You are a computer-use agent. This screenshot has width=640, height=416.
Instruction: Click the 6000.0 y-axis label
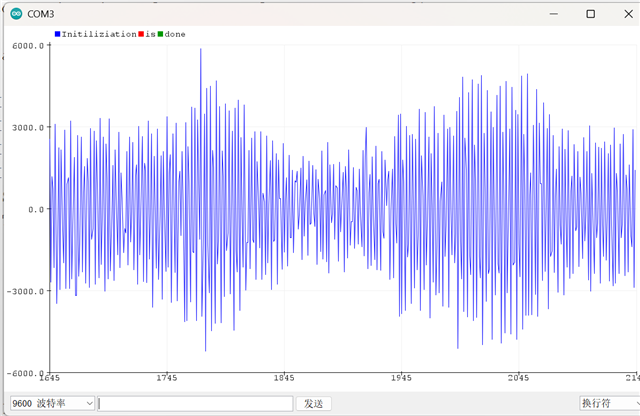(28, 46)
